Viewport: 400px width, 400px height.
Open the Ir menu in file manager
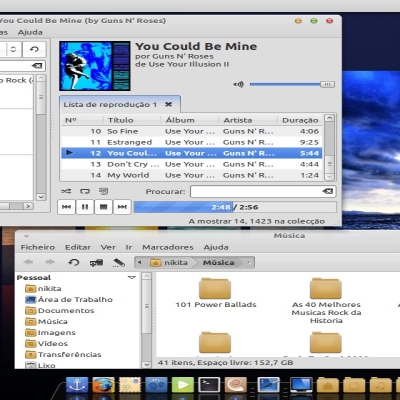click(x=129, y=247)
